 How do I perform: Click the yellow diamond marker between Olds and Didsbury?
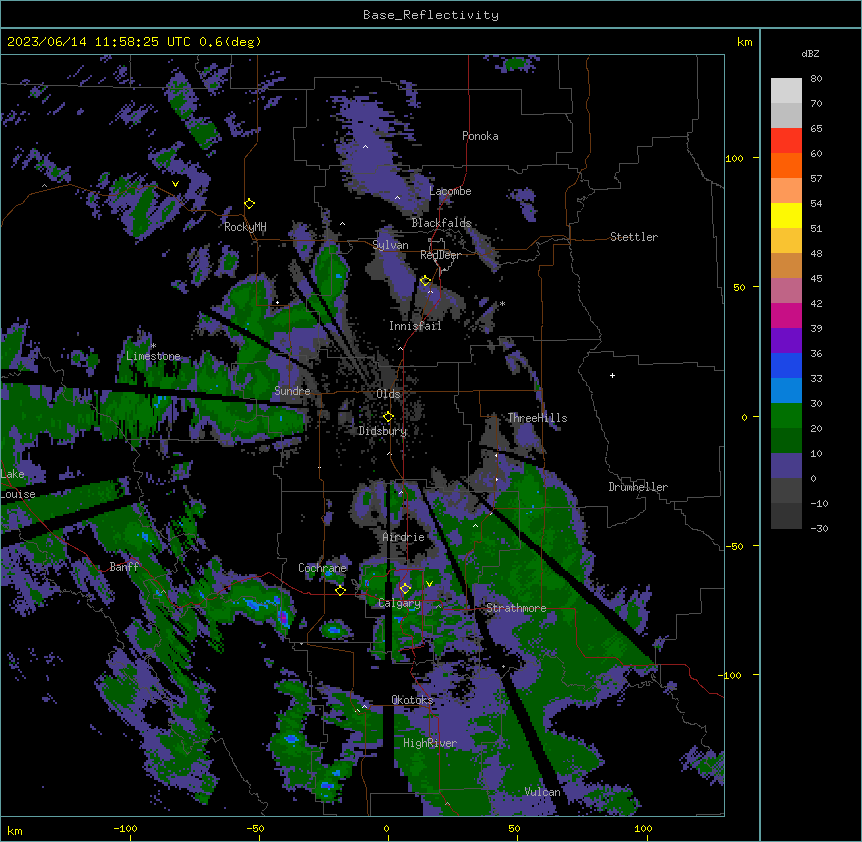pyautogui.click(x=388, y=417)
